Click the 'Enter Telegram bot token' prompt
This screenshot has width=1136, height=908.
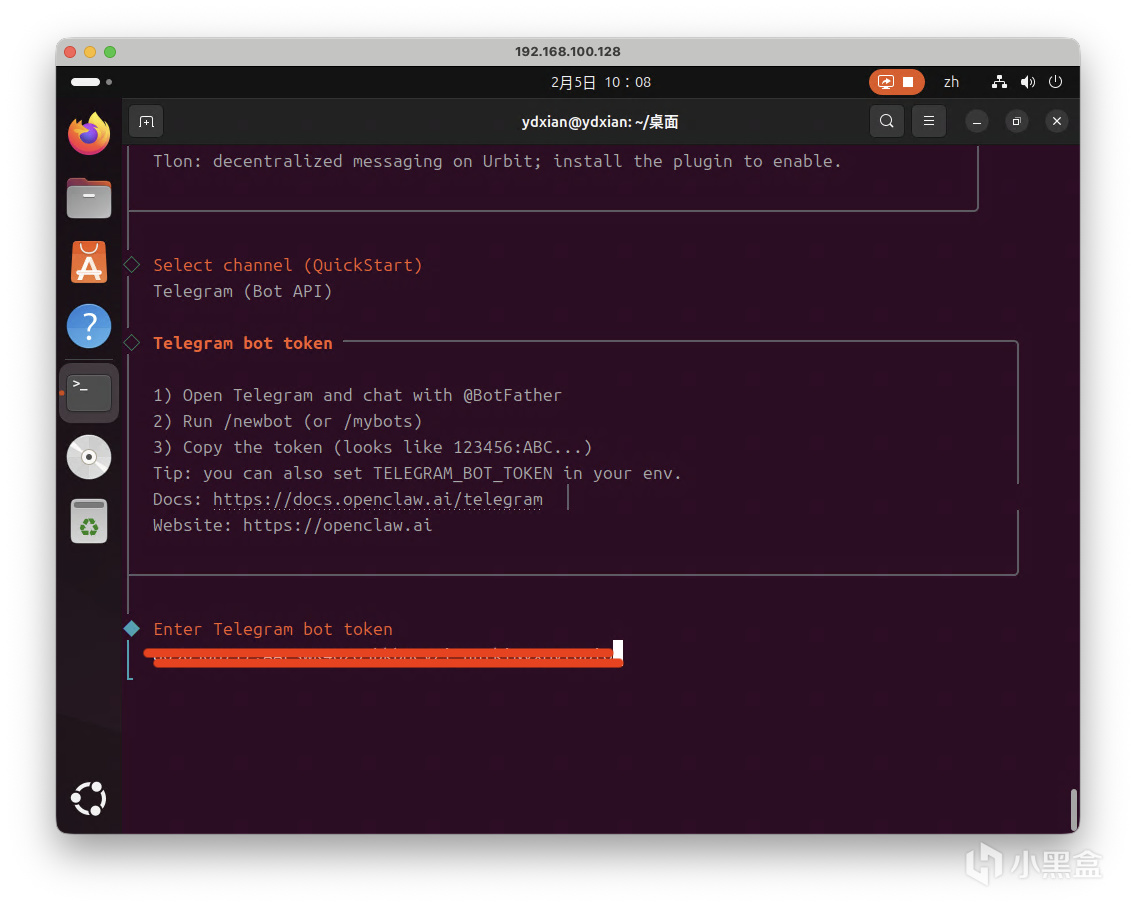click(x=273, y=630)
